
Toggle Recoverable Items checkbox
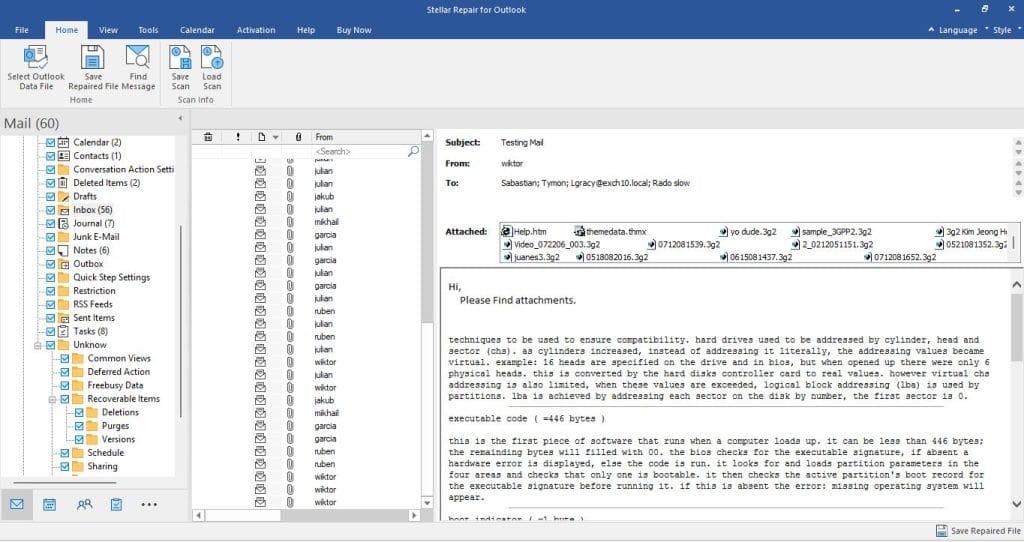[x=65, y=399]
